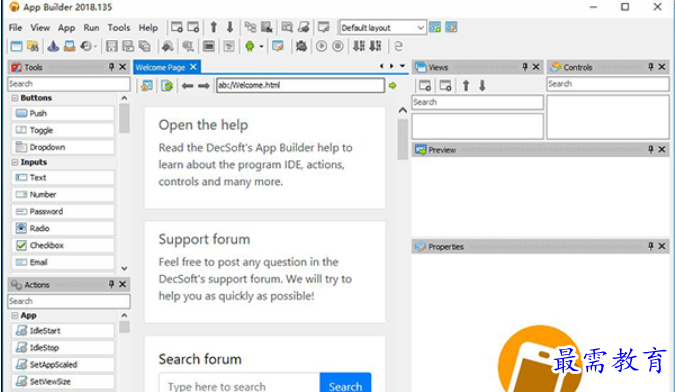675x392 pixels.
Task: Select the Dropdown tool
Action: tap(63, 147)
